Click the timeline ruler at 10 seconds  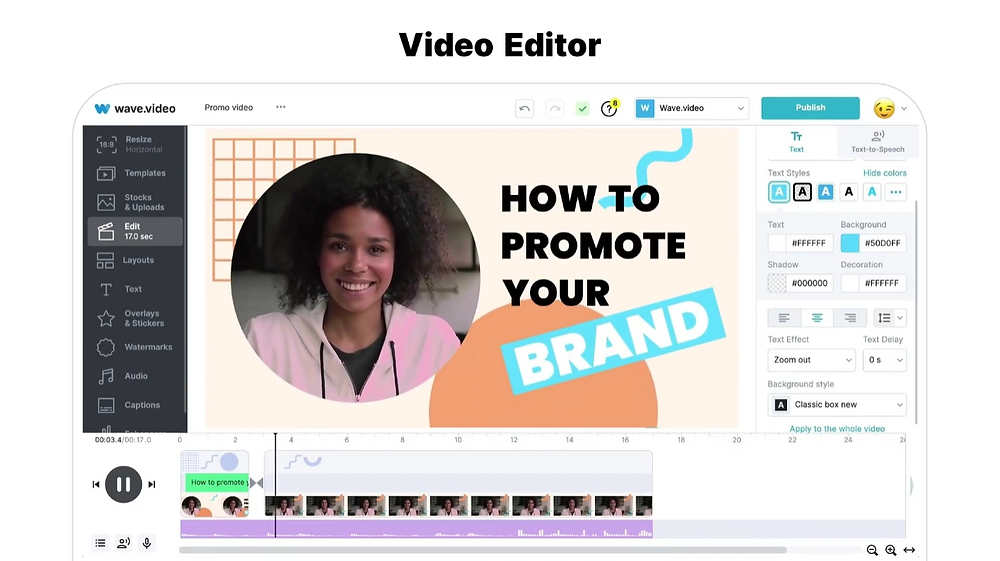[458, 440]
